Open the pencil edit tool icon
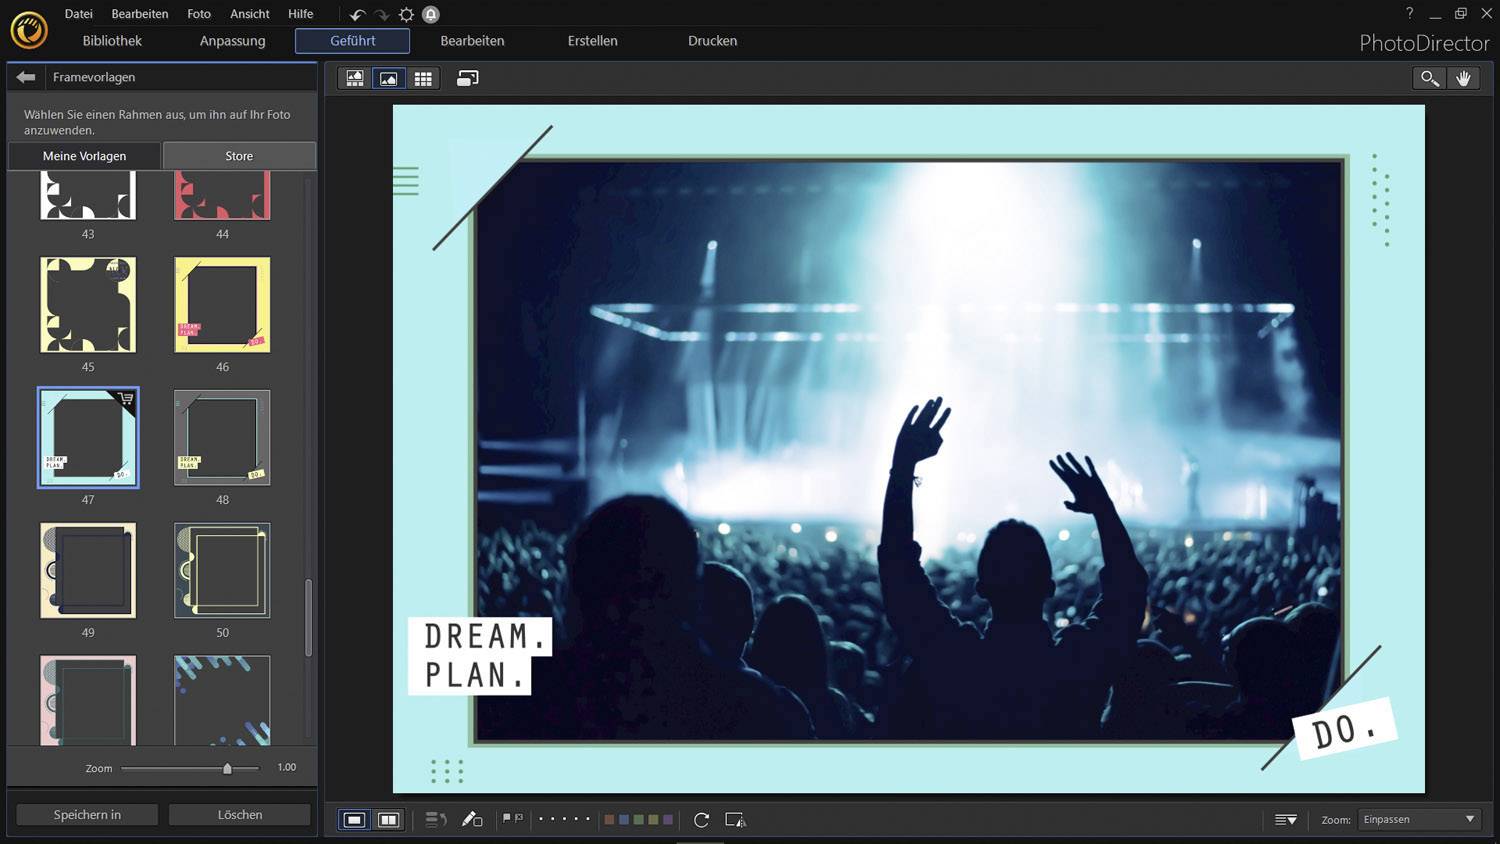Viewport: 1500px width, 844px height. 472,819
